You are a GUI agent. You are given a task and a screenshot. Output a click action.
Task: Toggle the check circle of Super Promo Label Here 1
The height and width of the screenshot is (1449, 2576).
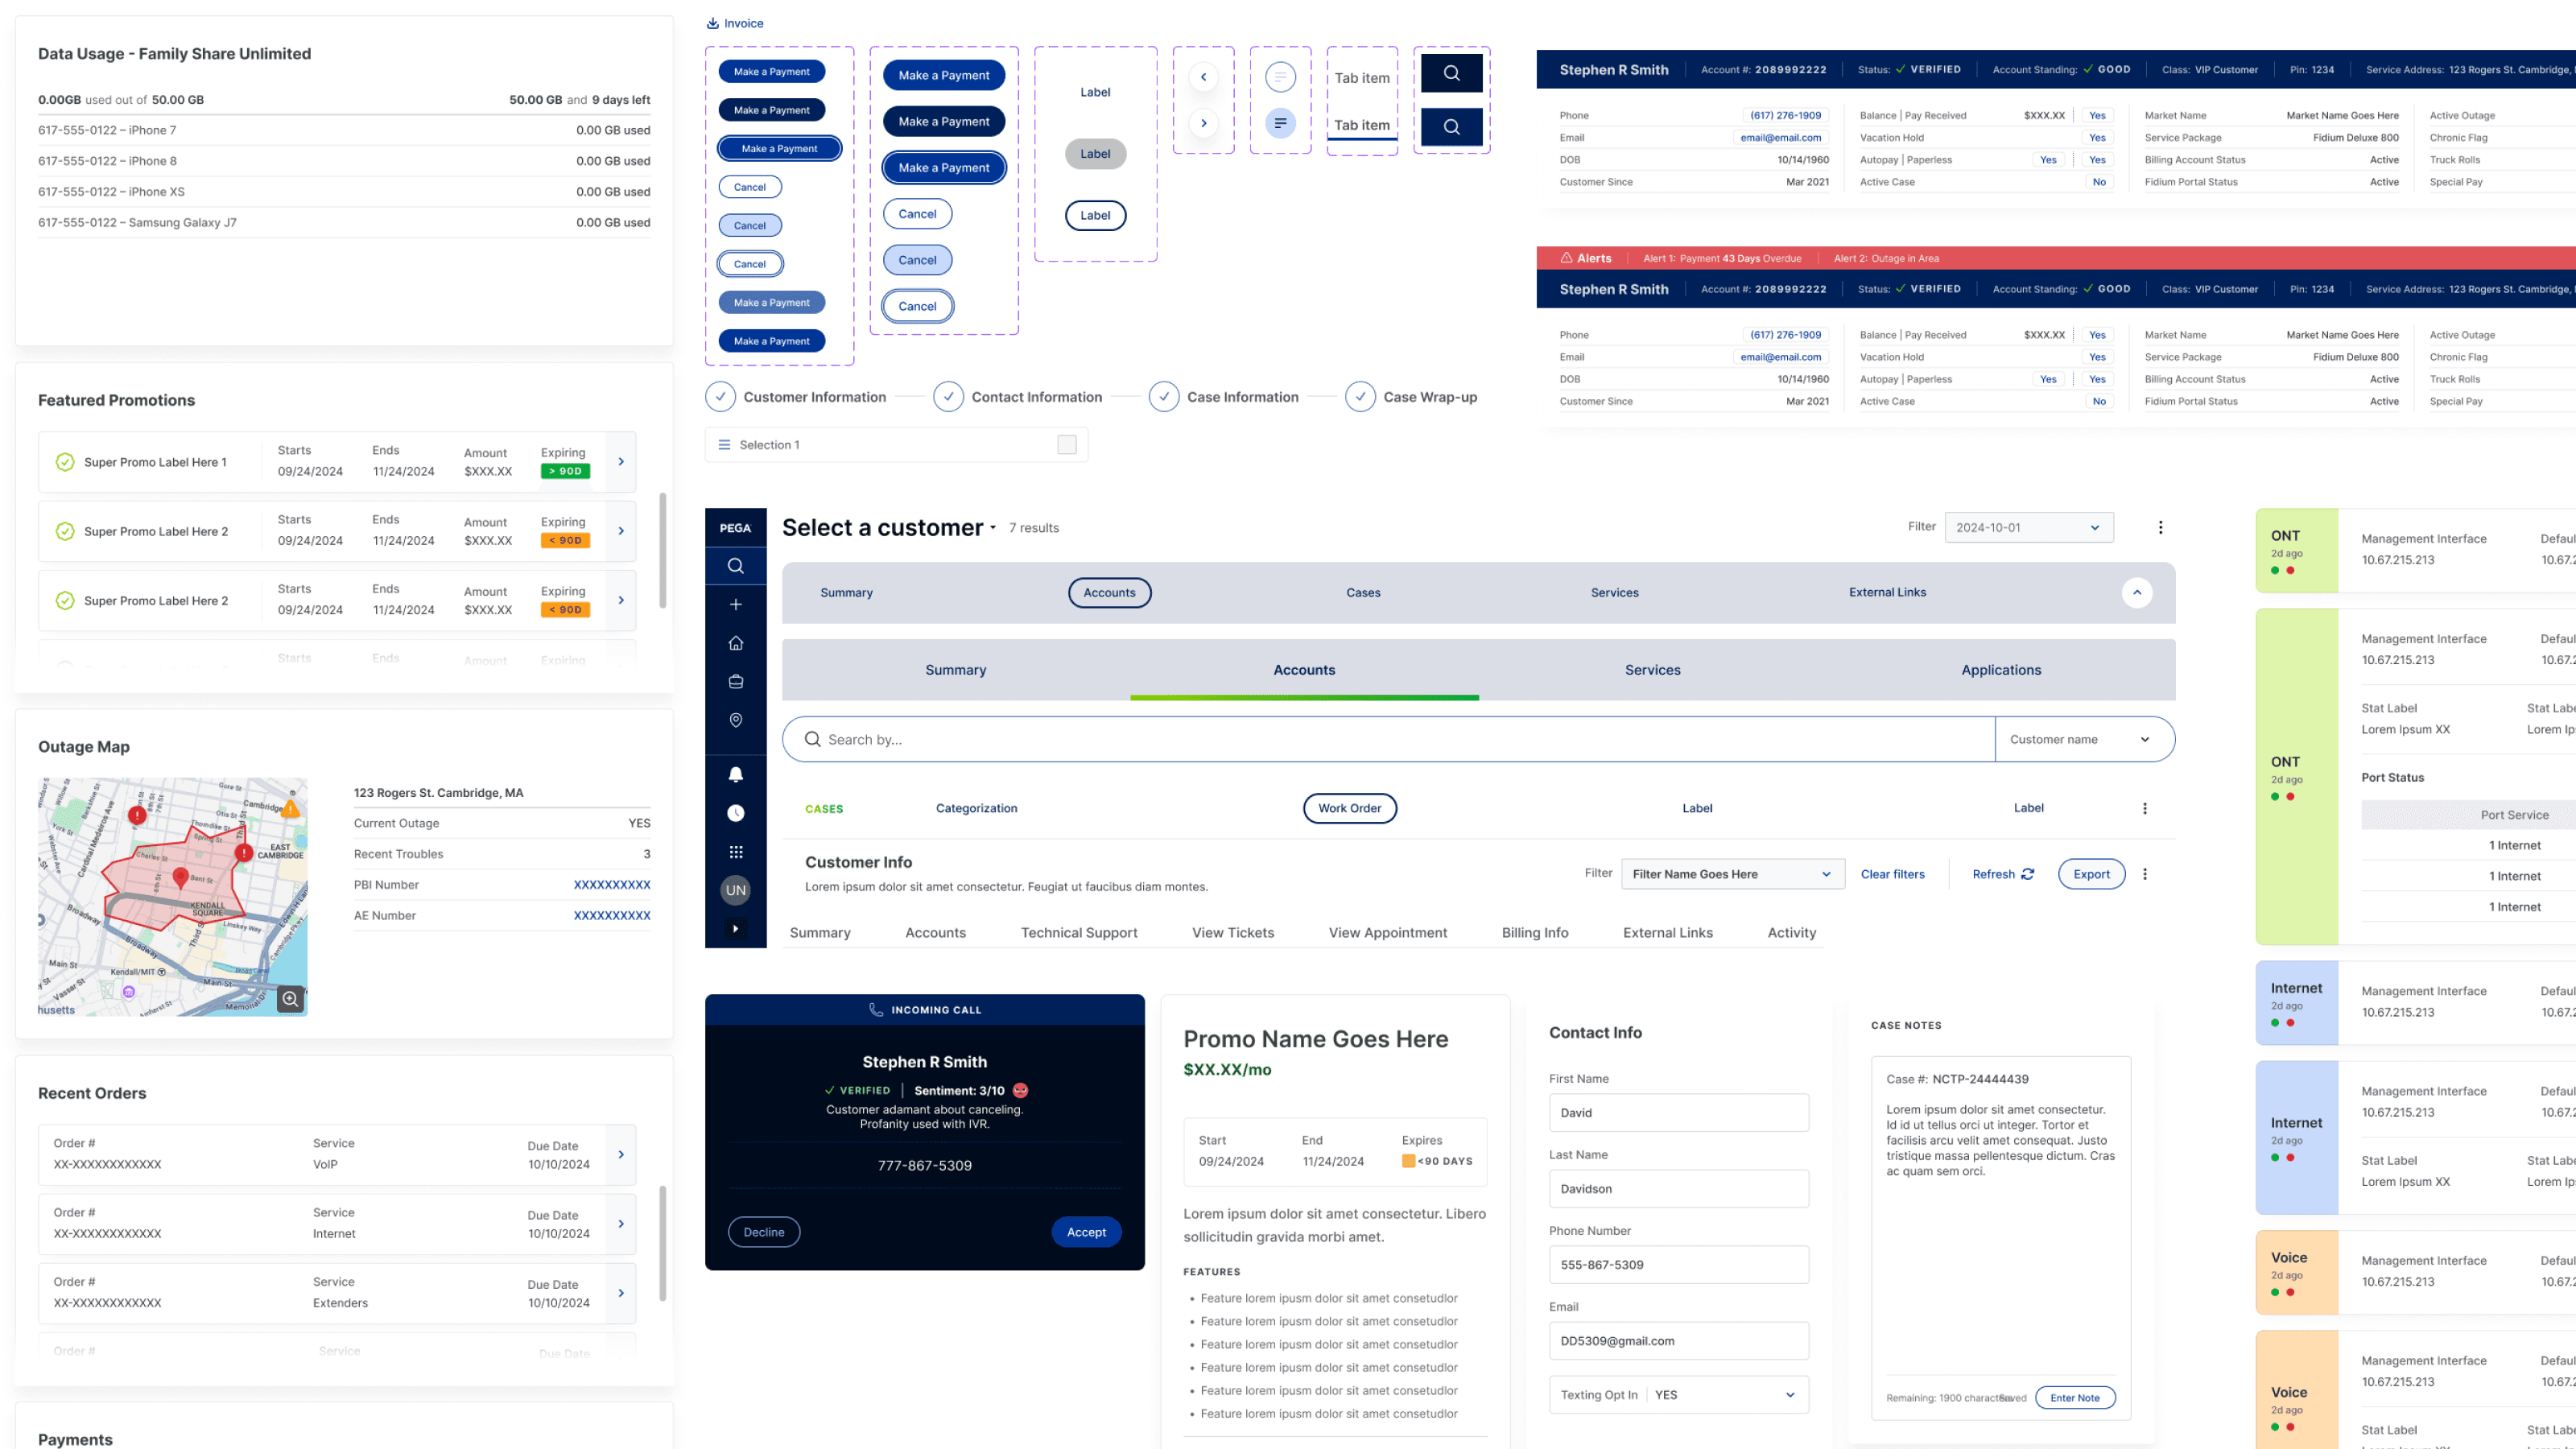click(x=65, y=462)
